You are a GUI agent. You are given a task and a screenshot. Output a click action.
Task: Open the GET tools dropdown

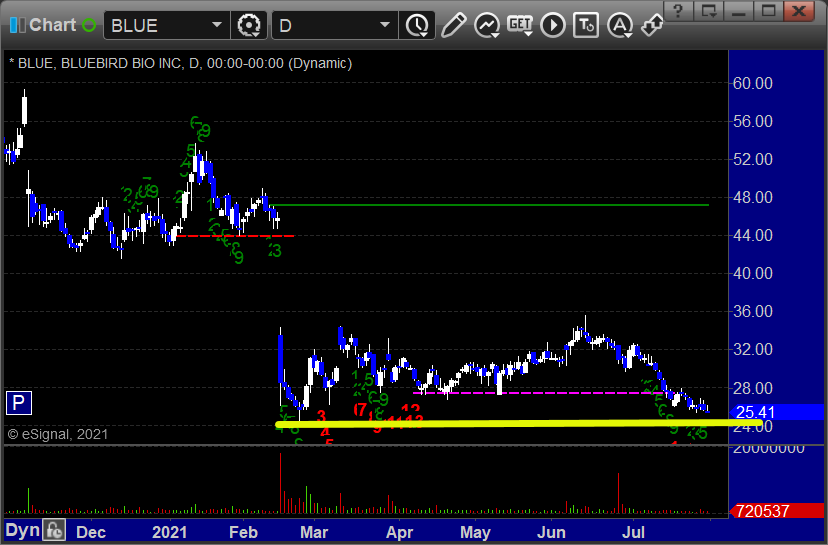tap(520, 25)
